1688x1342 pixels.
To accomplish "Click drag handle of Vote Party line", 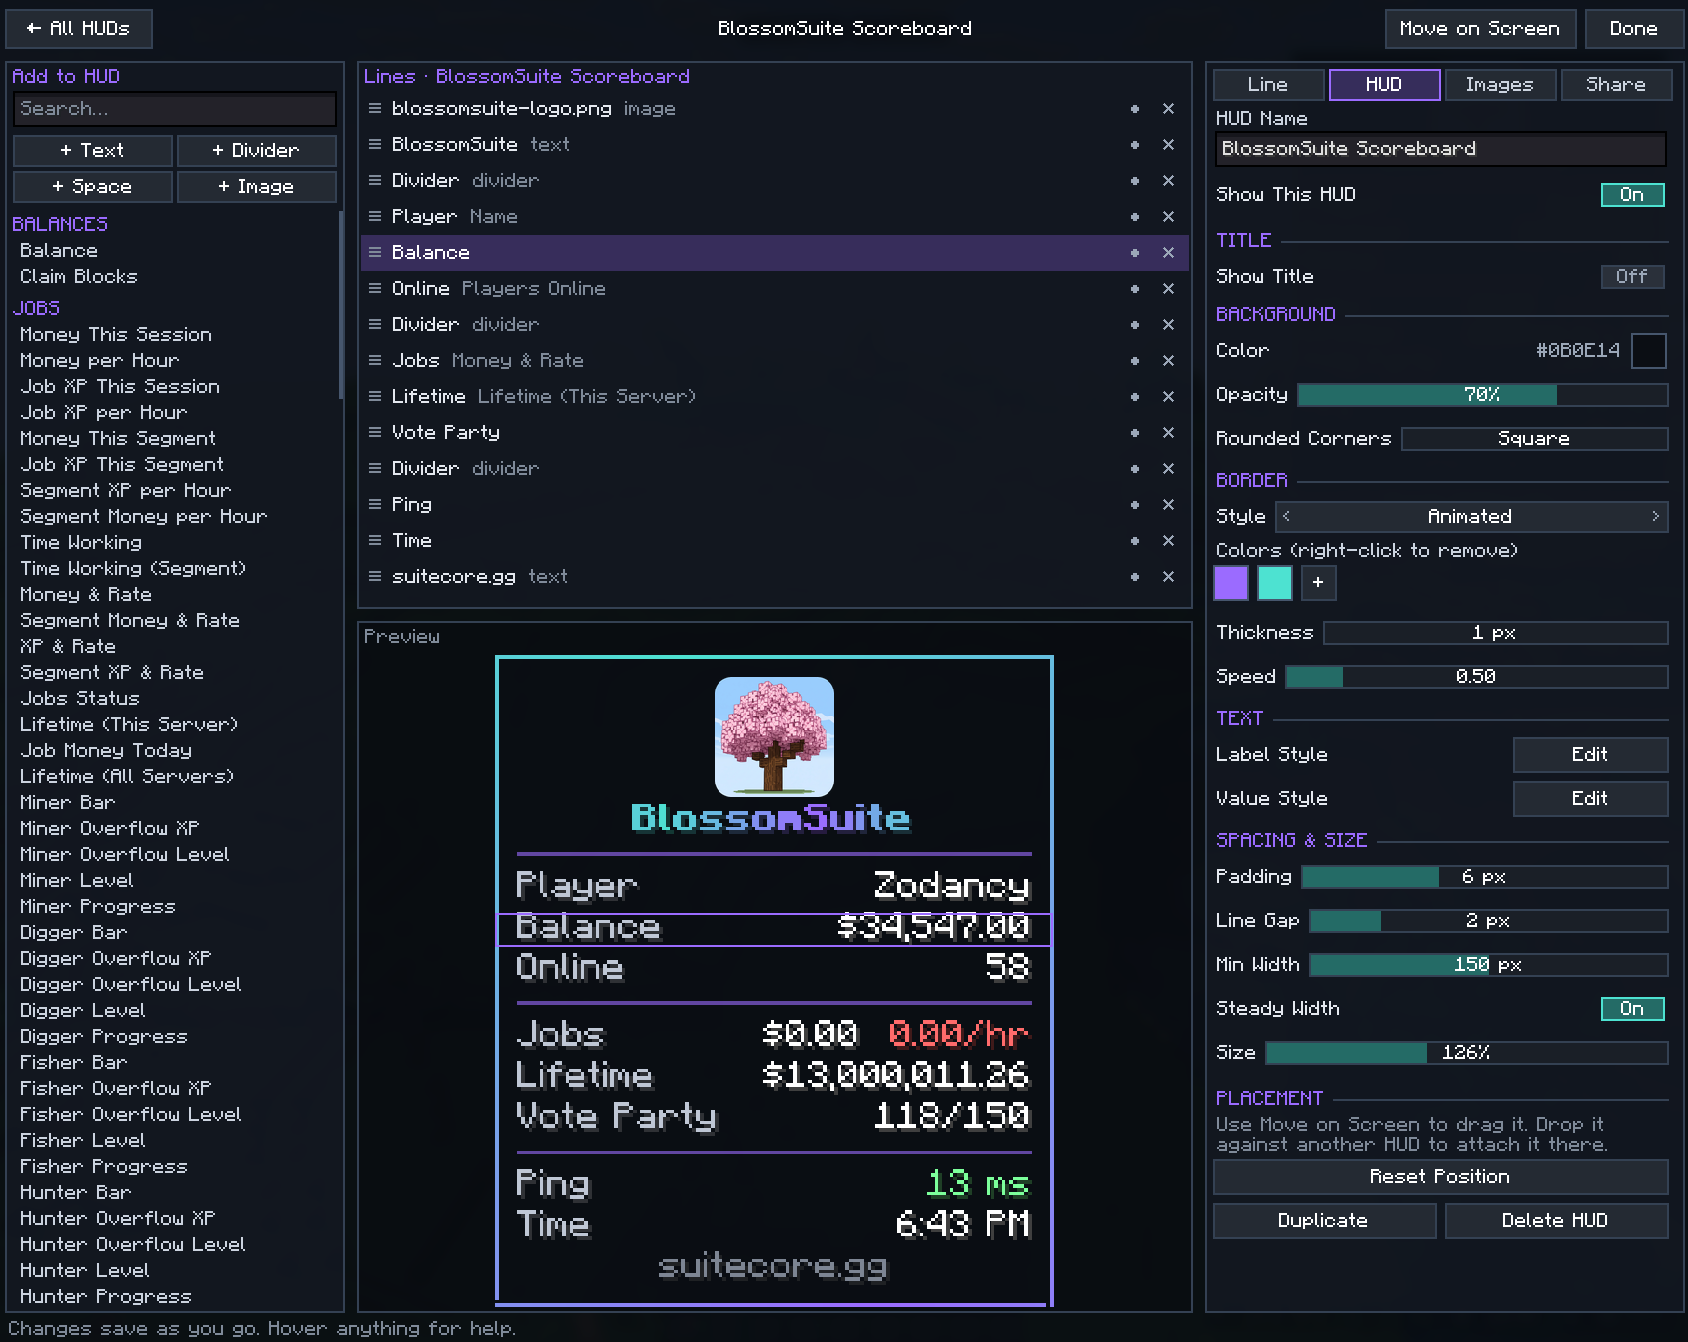I will [x=375, y=433].
